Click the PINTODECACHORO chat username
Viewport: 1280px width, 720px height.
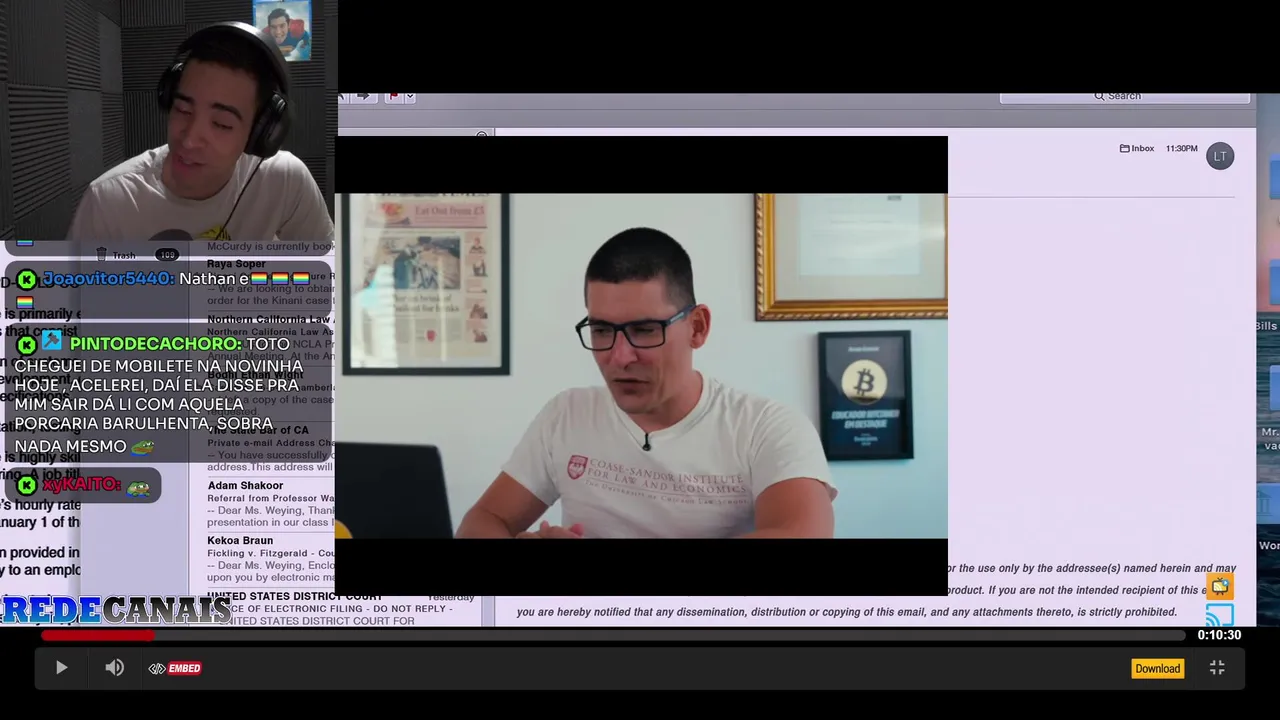(x=155, y=344)
